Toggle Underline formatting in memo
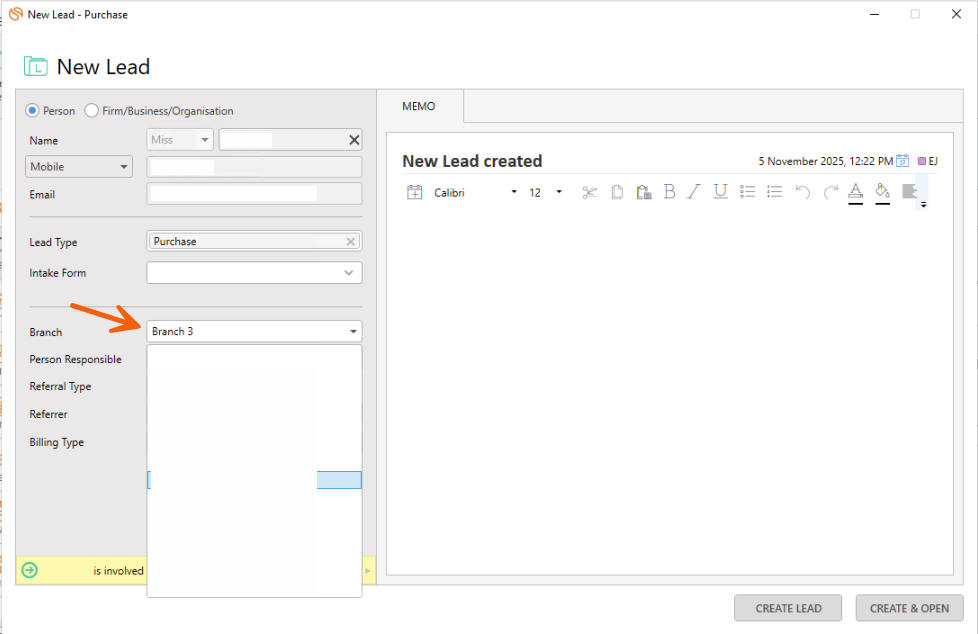 [x=720, y=192]
